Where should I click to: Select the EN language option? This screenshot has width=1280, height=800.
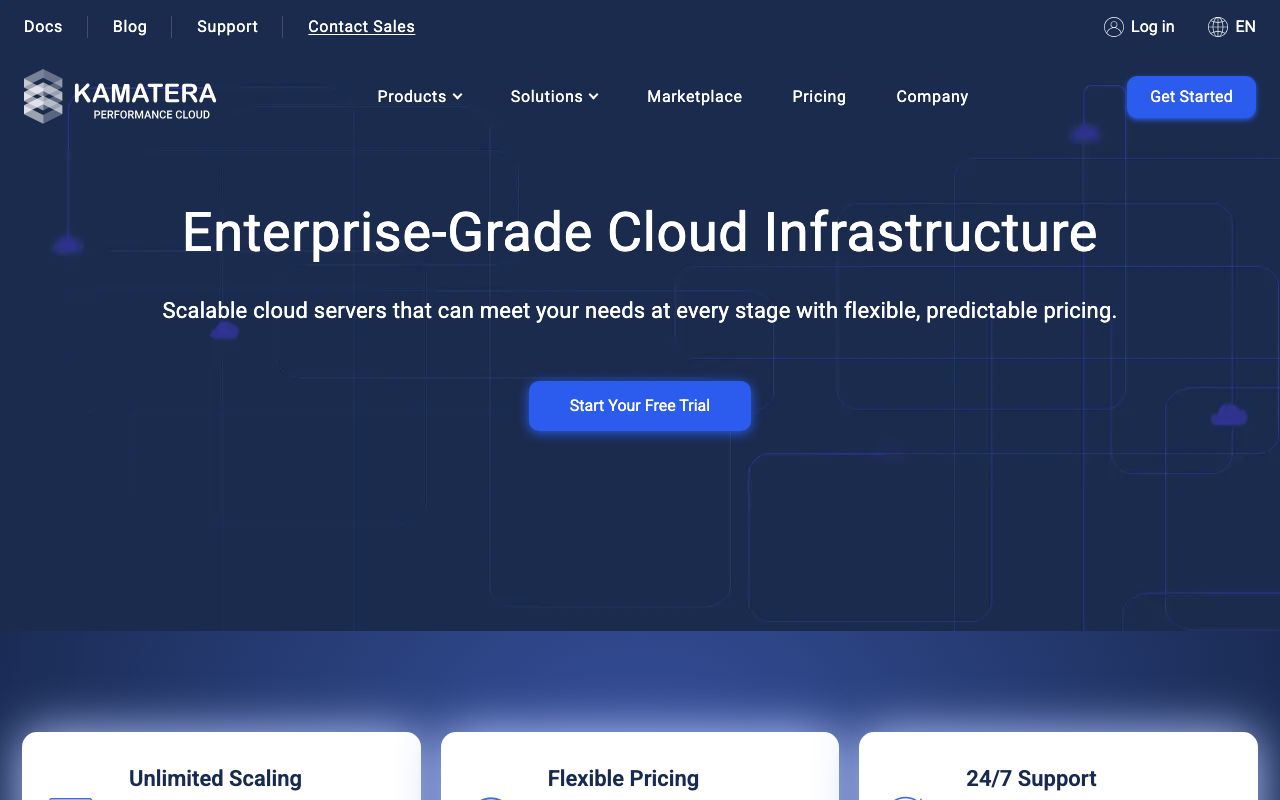pos(1245,27)
